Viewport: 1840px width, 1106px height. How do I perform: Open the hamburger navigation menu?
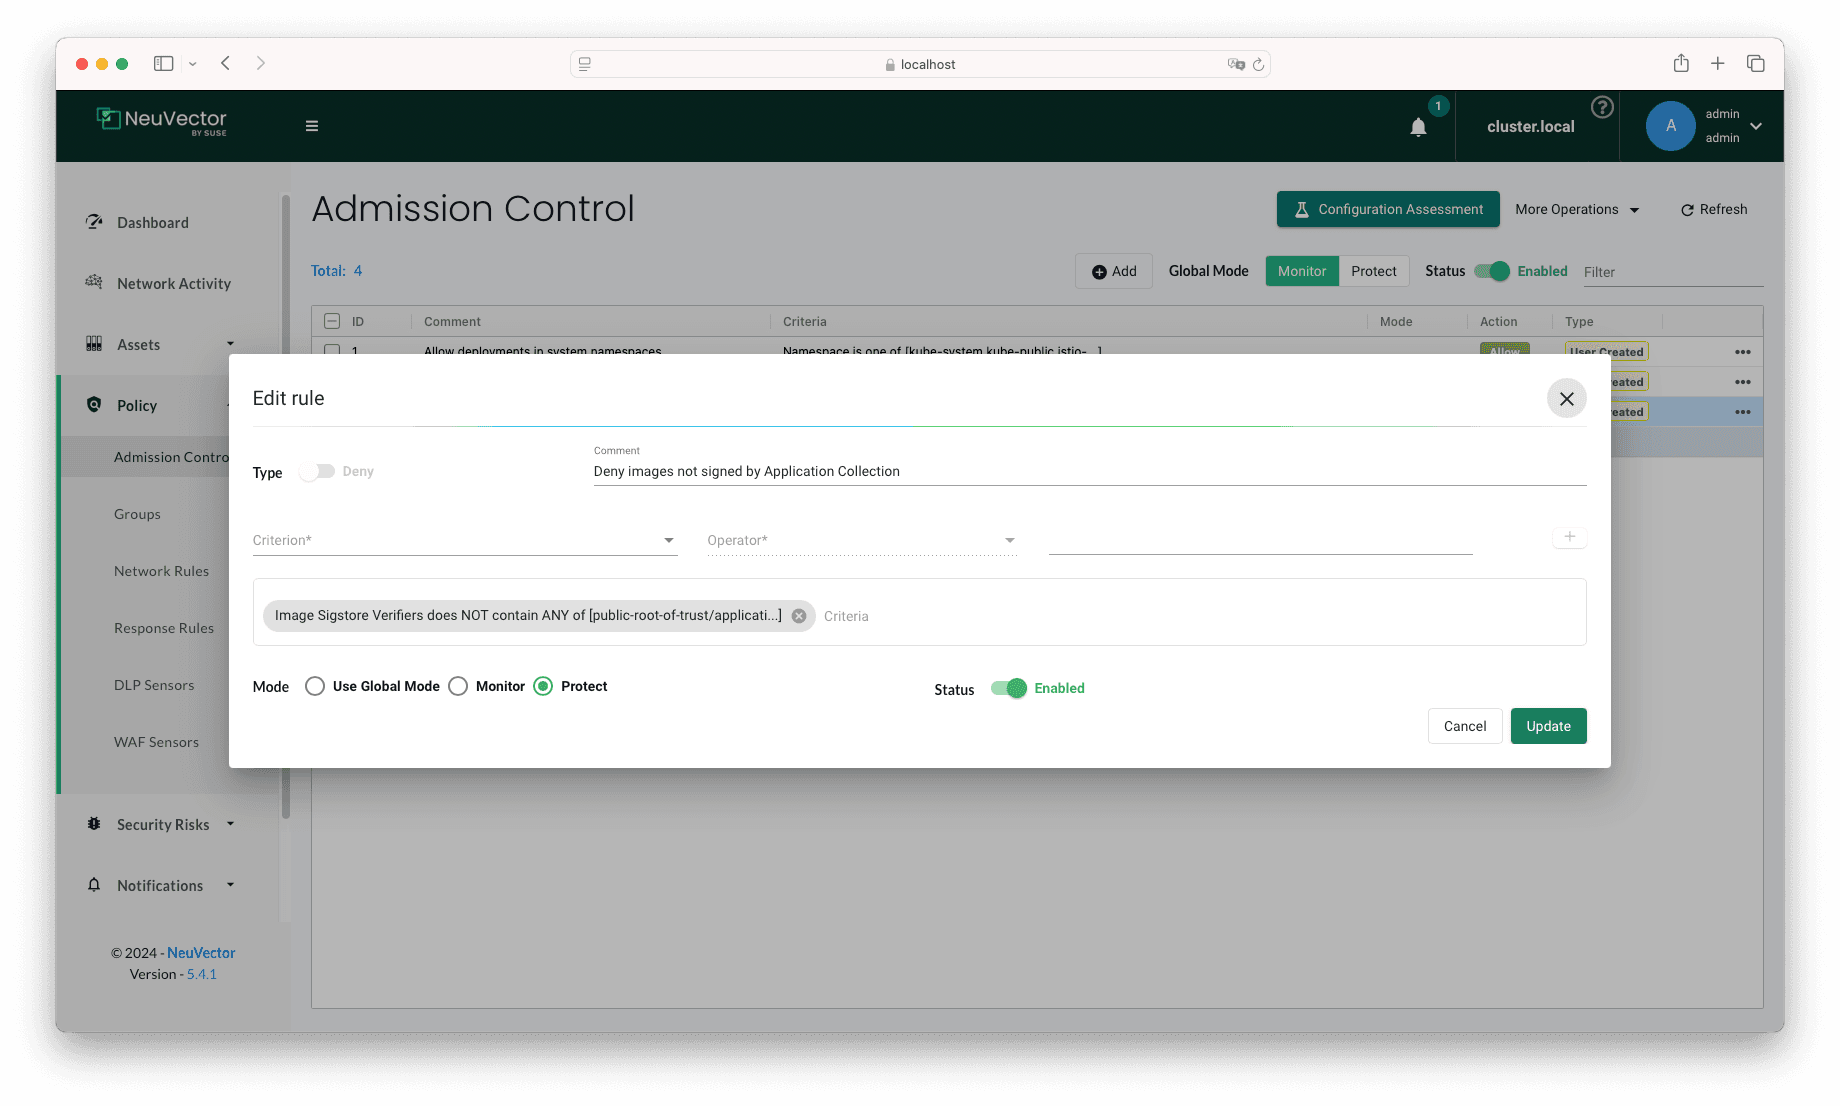(x=312, y=126)
